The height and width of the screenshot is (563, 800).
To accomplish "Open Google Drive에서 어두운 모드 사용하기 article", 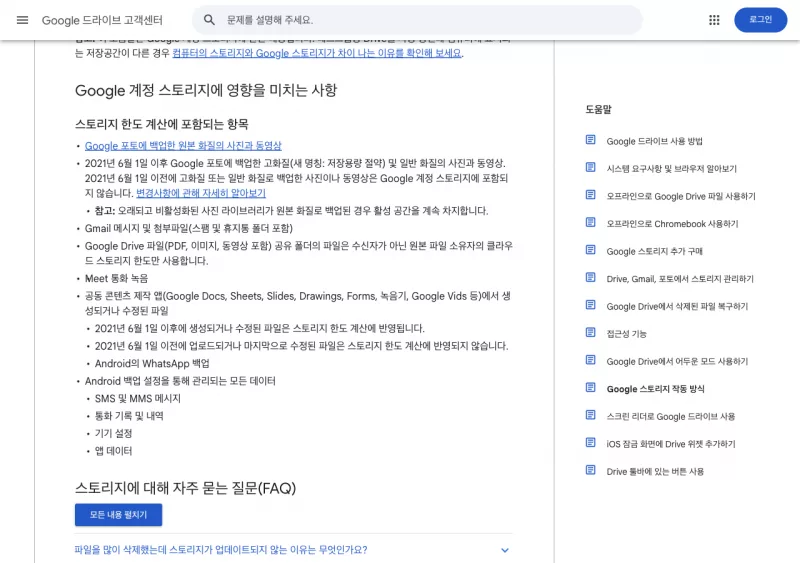I will [677, 362].
